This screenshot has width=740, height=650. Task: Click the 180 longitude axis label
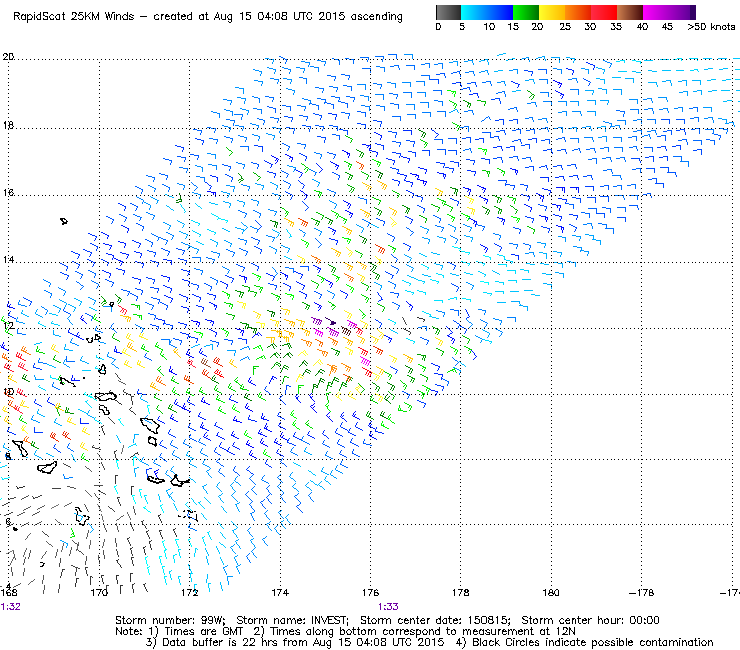coord(551,592)
